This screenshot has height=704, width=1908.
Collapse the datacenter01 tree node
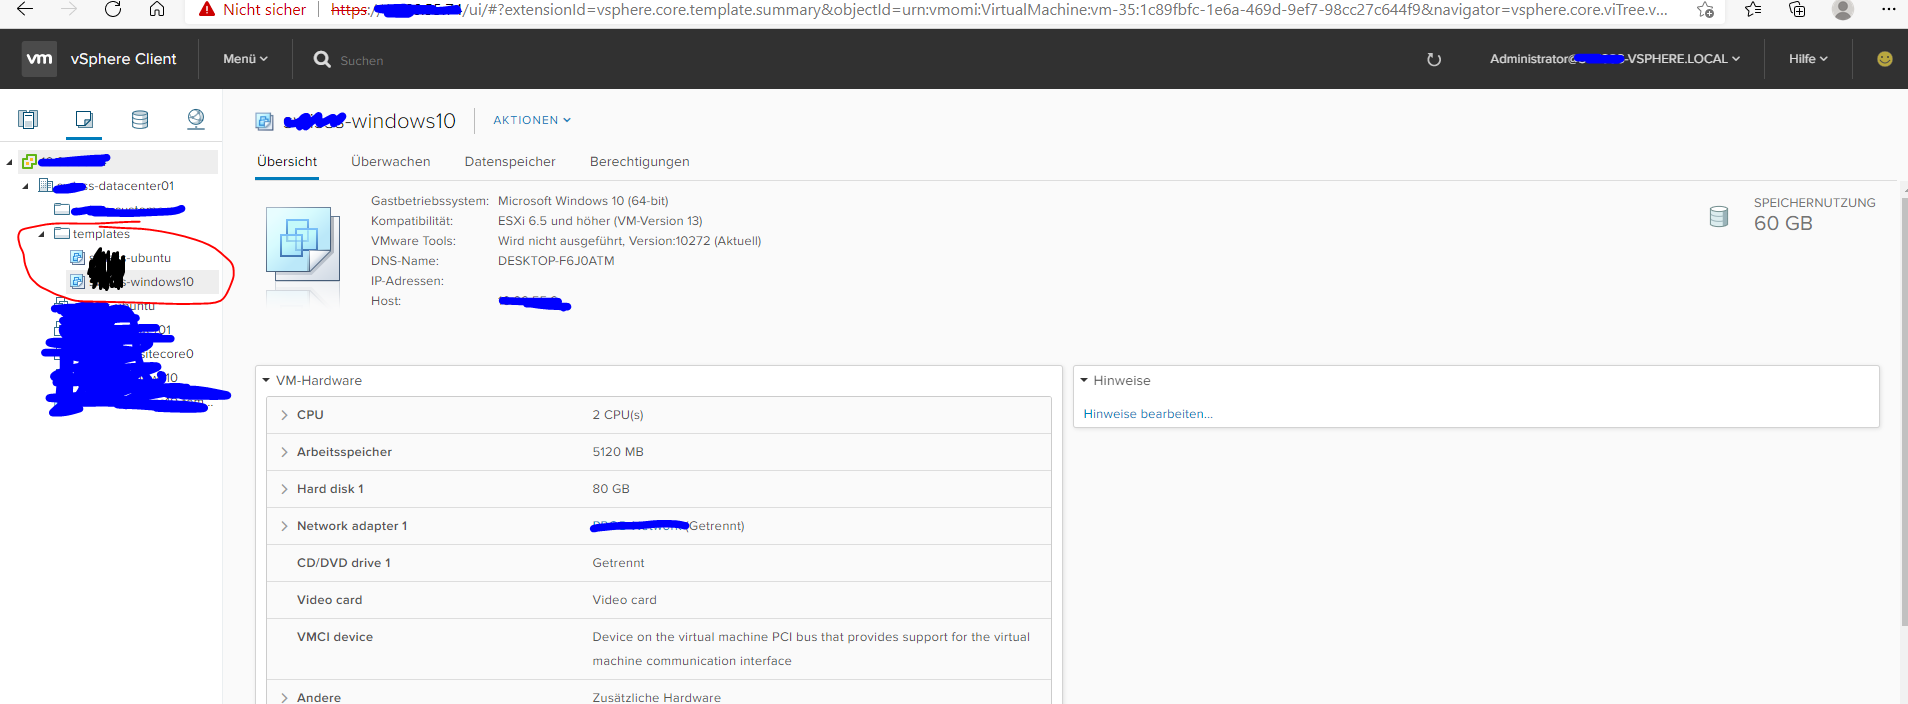point(25,186)
